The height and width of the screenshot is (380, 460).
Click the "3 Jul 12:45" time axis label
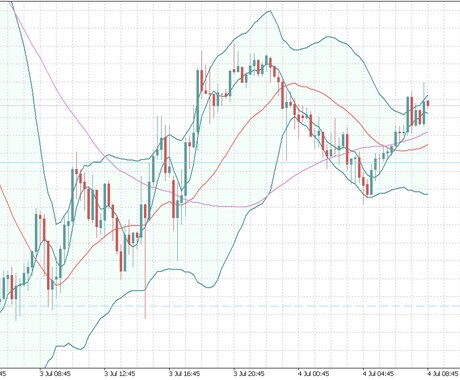120,374
